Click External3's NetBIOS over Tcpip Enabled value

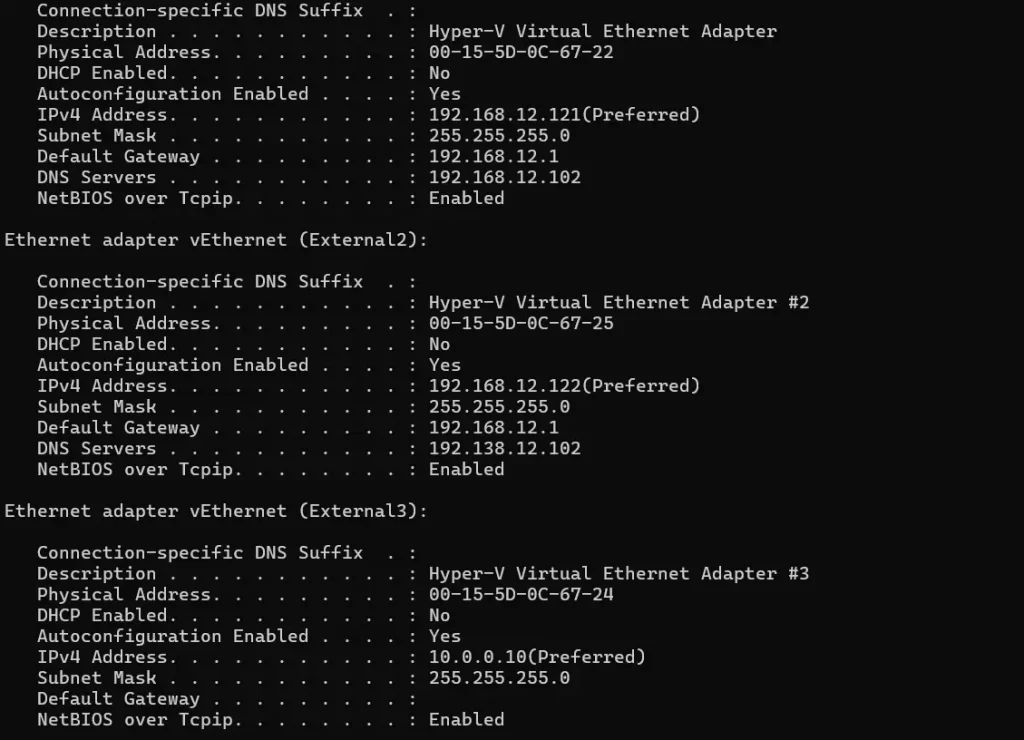466,719
